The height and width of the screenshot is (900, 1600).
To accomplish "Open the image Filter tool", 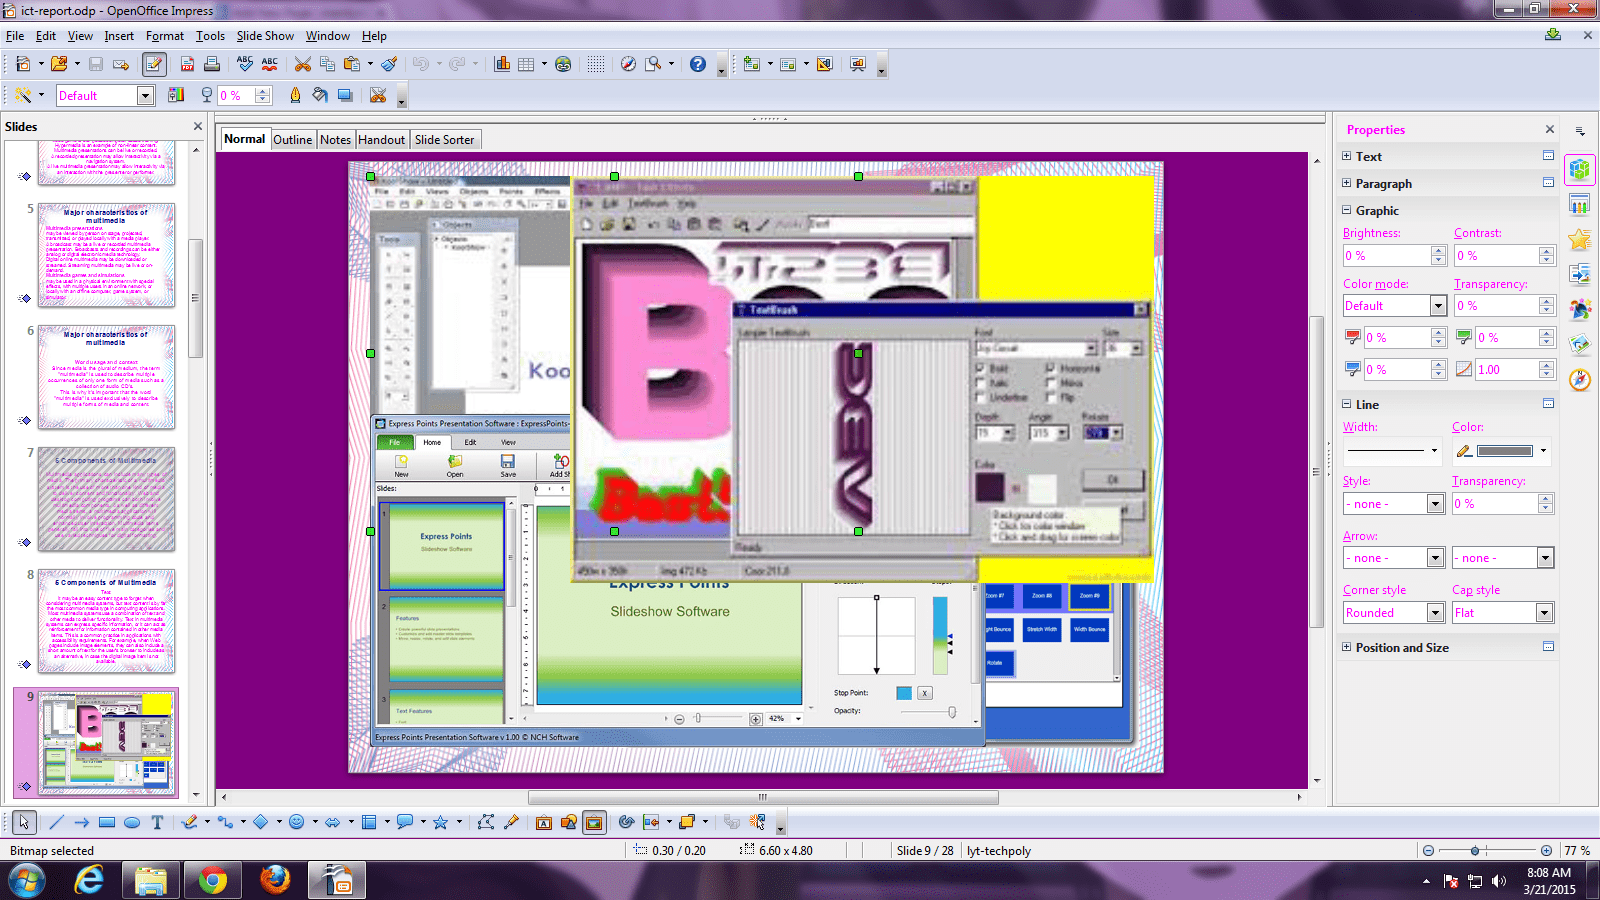I will tap(23, 95).
